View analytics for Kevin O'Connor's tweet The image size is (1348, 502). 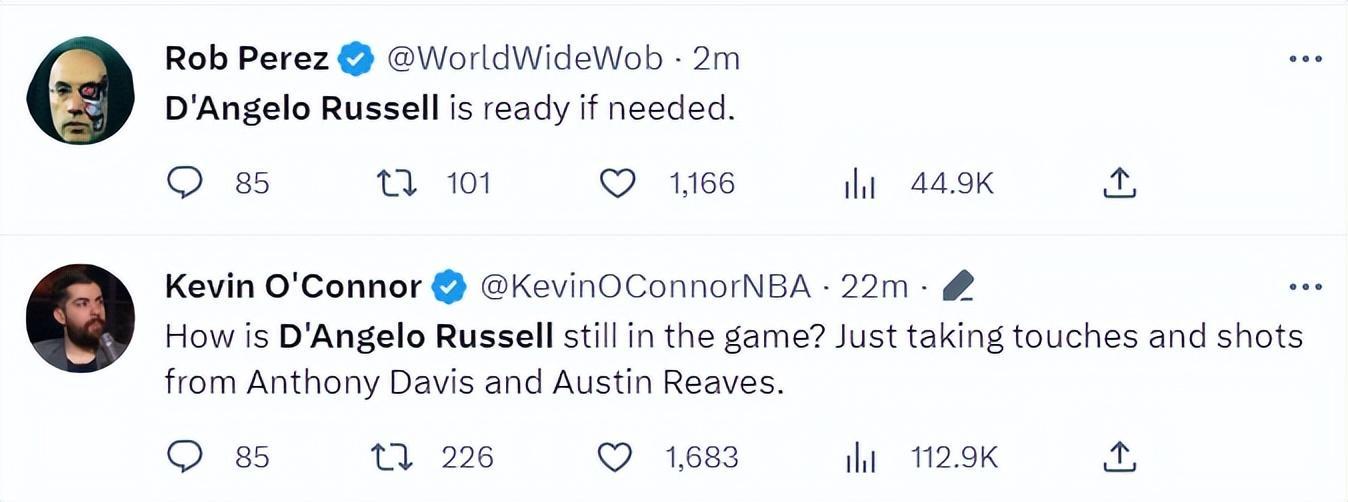(859, 457)
